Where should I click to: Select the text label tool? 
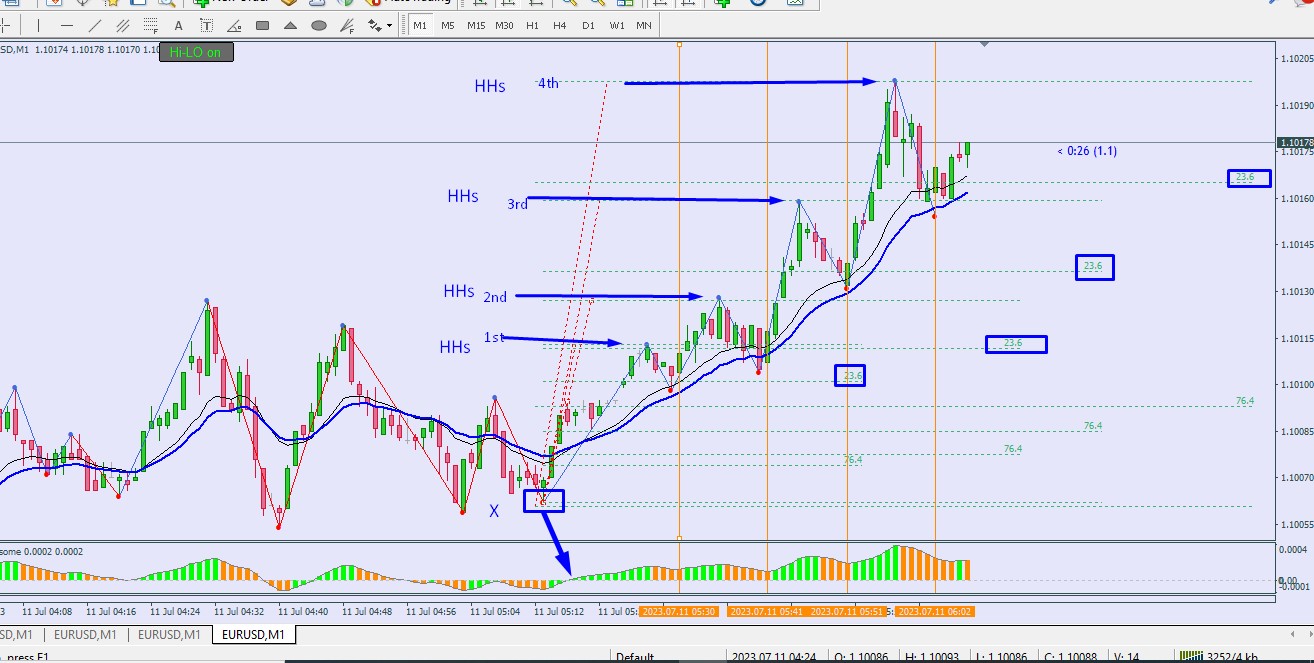click(x=206, y=25)
